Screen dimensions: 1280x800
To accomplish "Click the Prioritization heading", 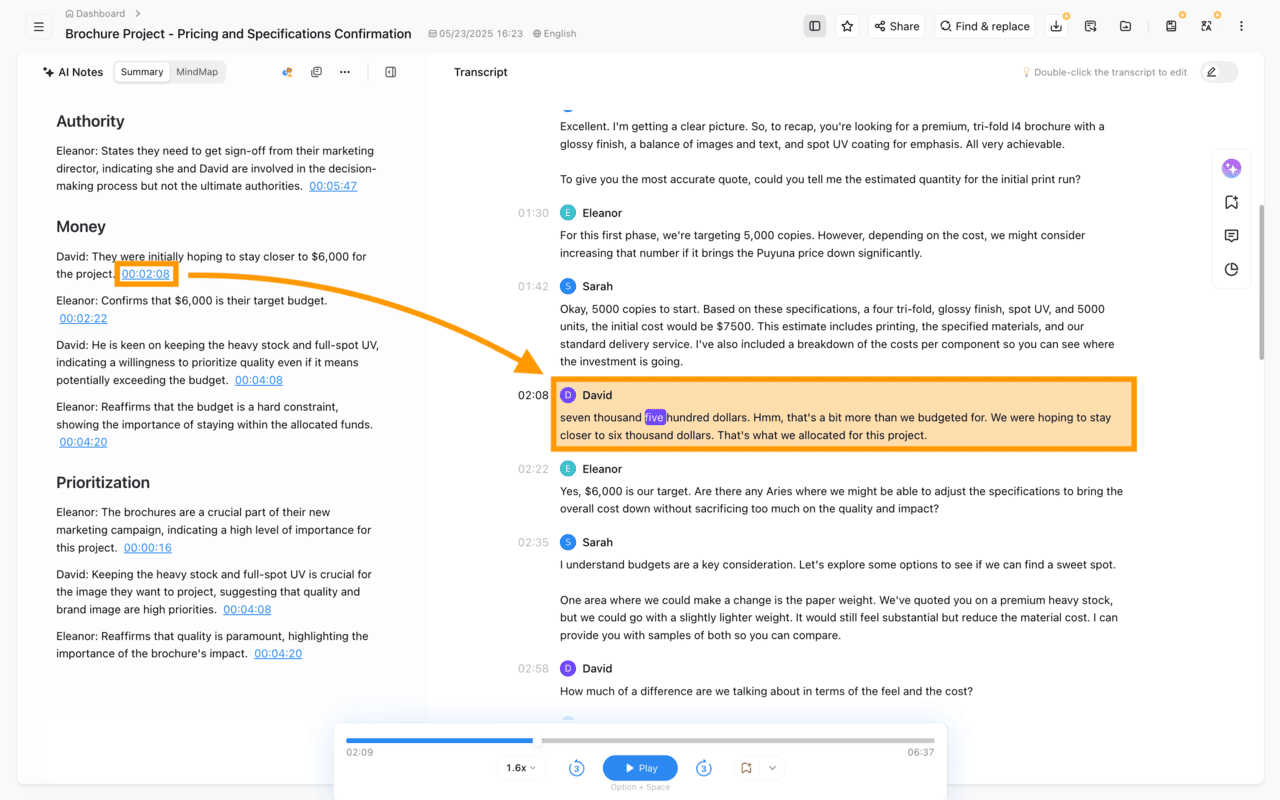I will pos(103,482).
